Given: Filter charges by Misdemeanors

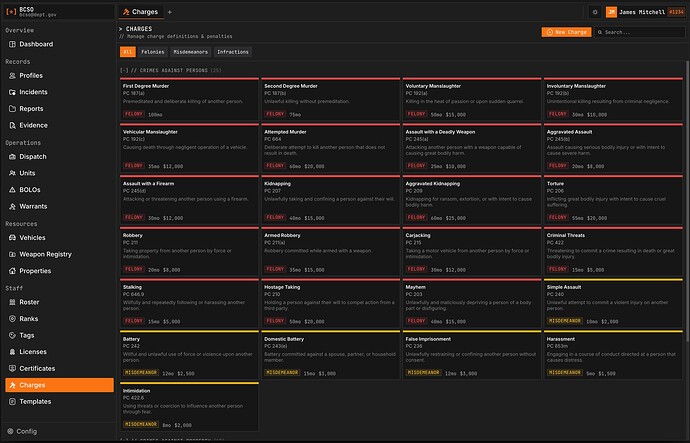Looking at the screenshot, I should coord(191,52).
